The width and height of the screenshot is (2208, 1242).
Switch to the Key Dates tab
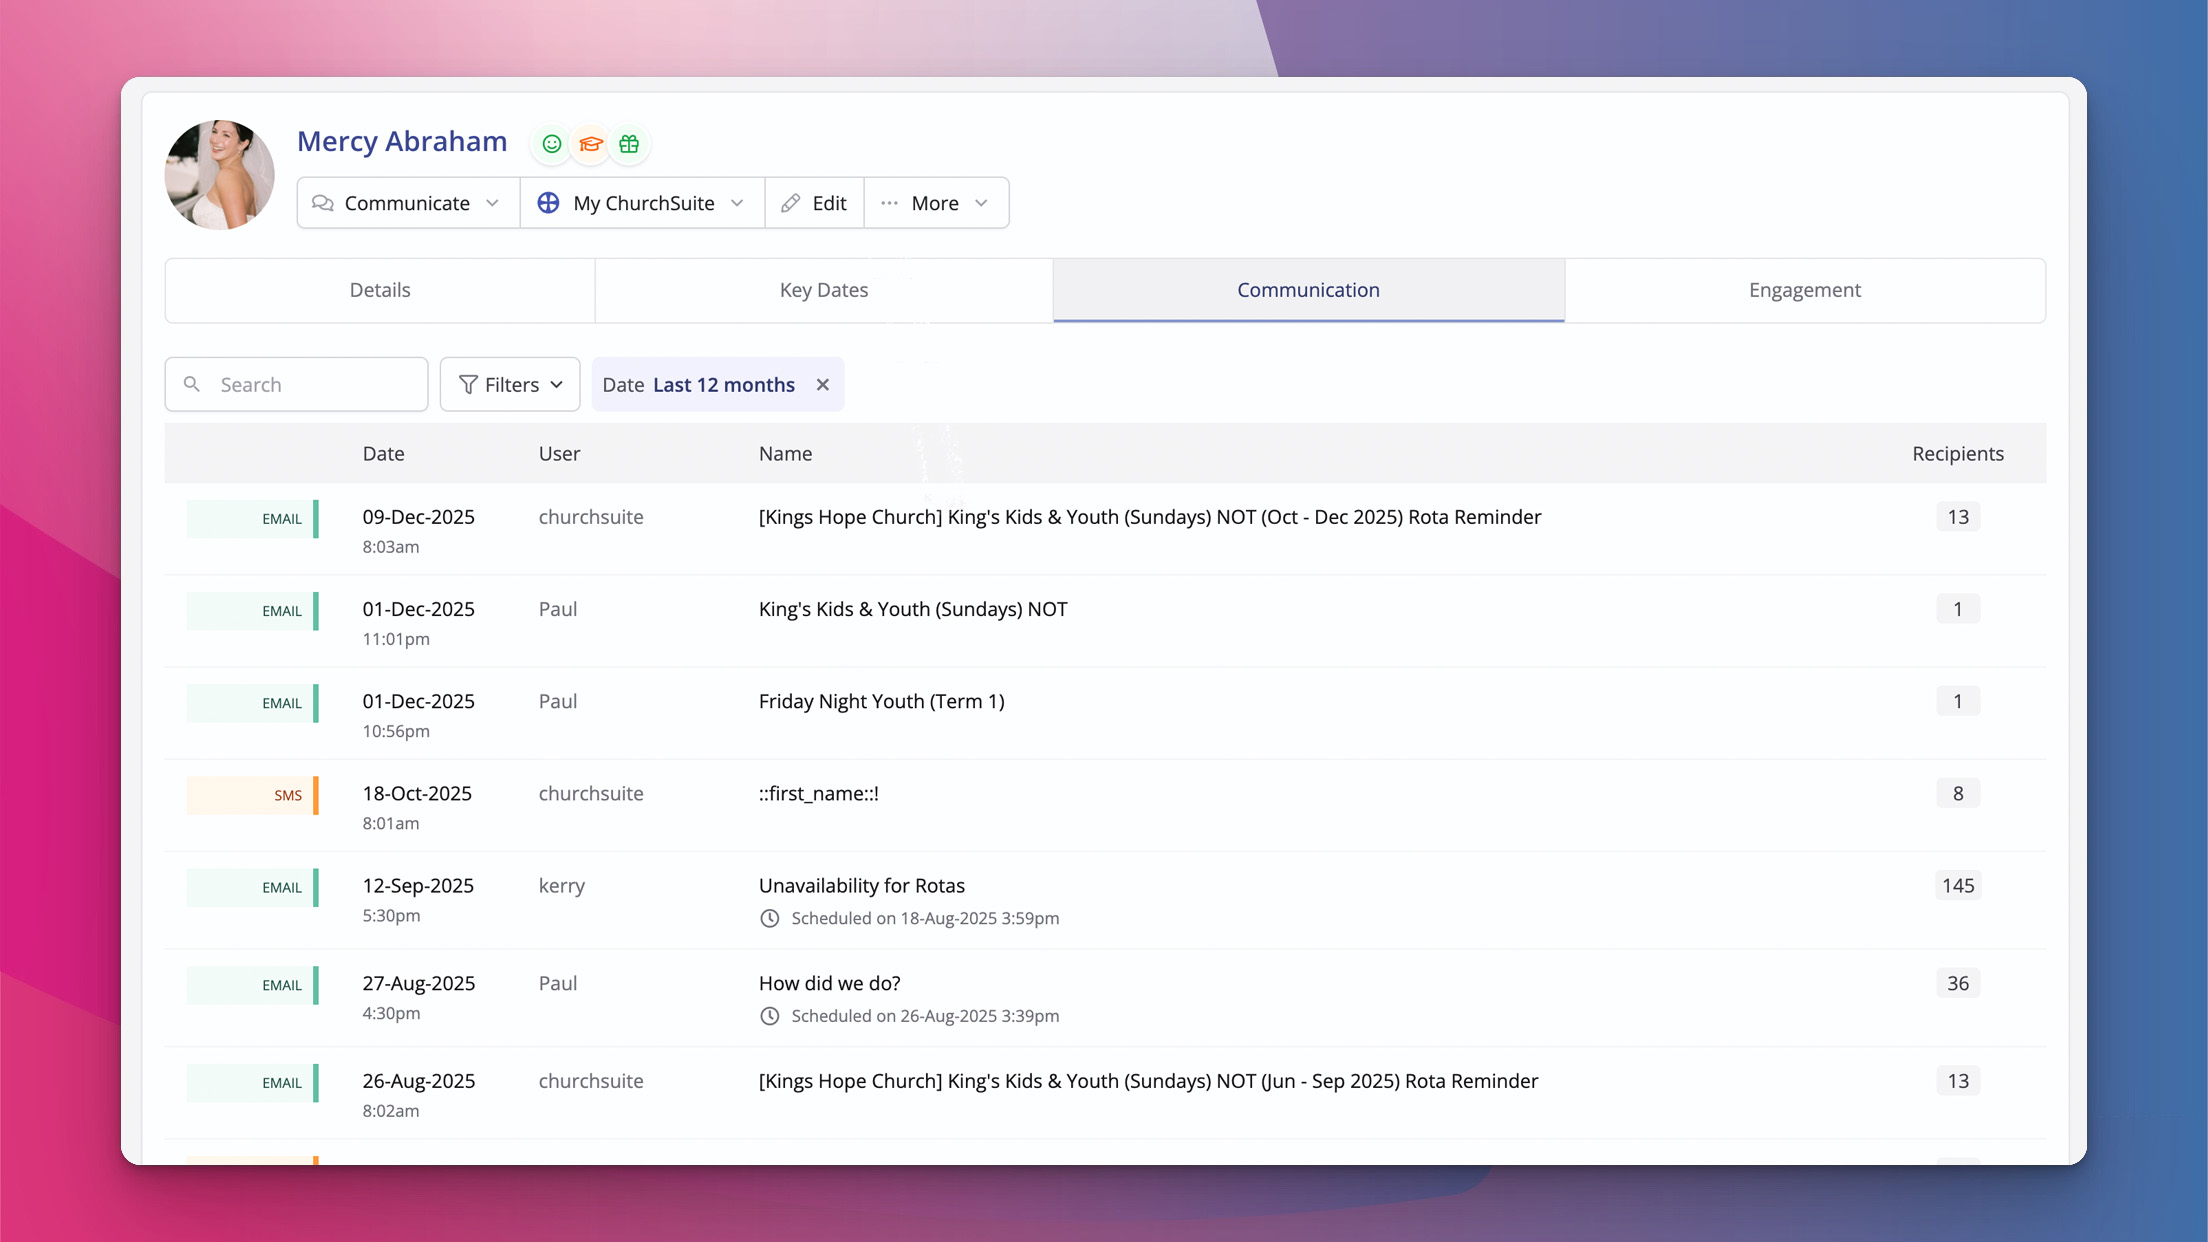pos(823,290)
